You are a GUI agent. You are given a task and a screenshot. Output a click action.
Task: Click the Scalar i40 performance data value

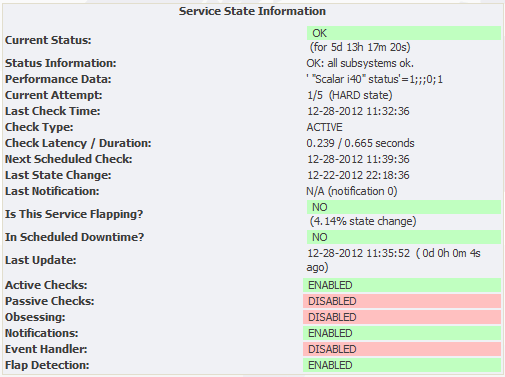[375, 79]
